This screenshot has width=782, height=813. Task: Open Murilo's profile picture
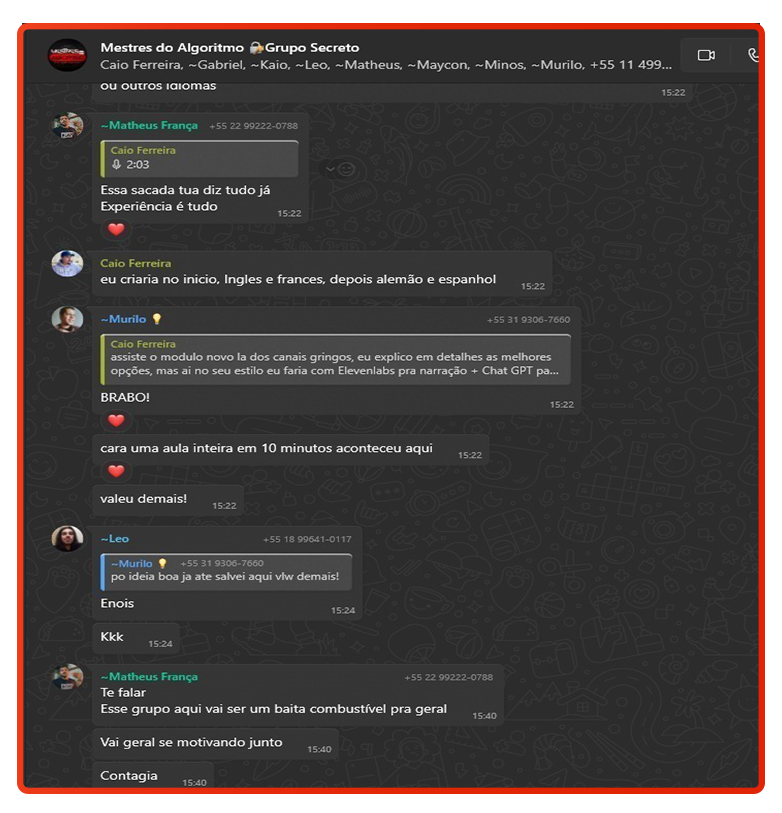tap(67, 319)
